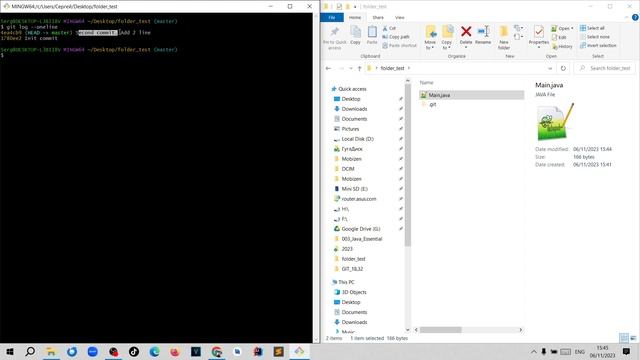Click the Open button in ribbon
The image size is (640, 360).
562,28
